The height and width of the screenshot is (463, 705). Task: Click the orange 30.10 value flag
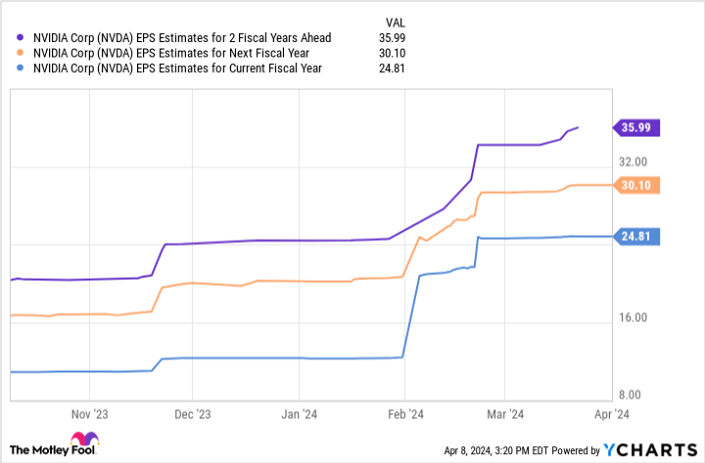click(x=636, y=185)
